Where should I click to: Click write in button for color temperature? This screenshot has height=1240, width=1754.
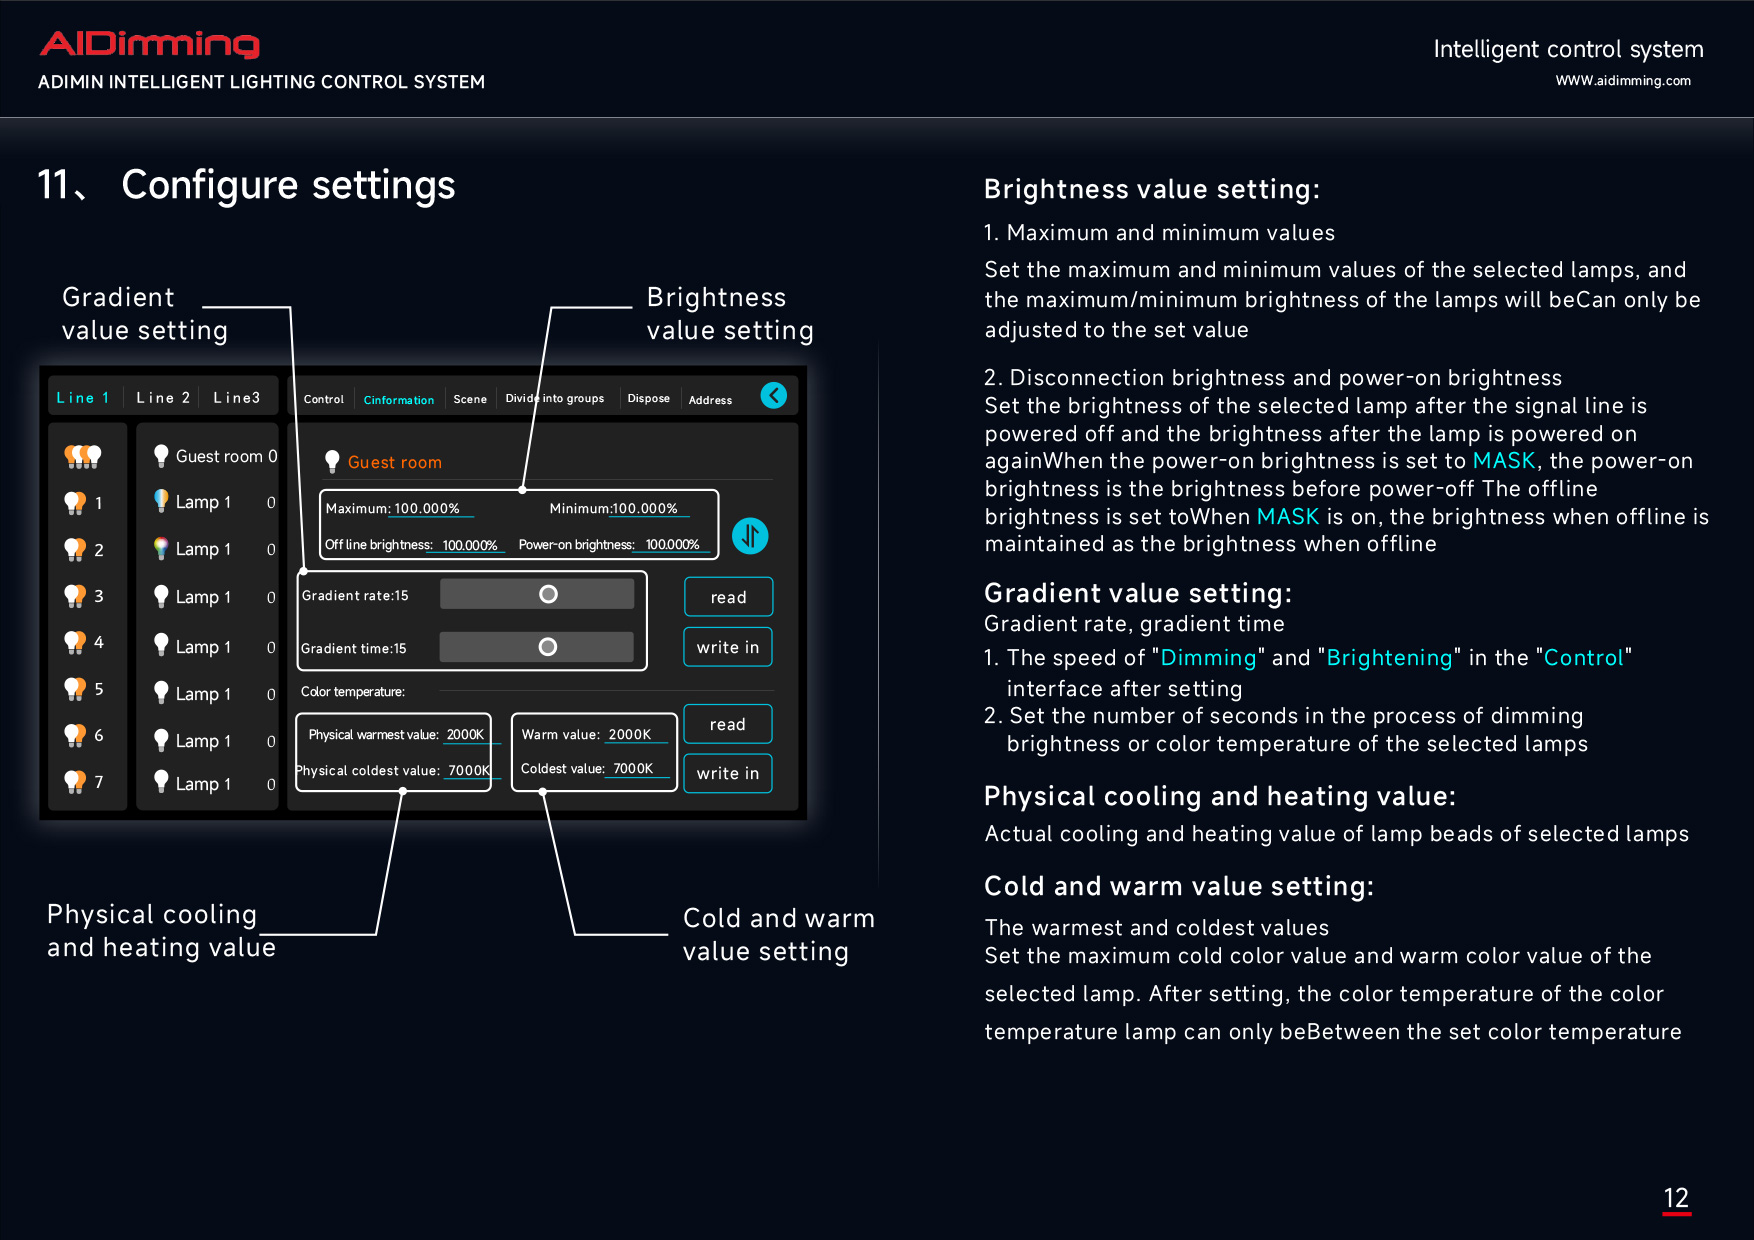(x=728, y=773)
